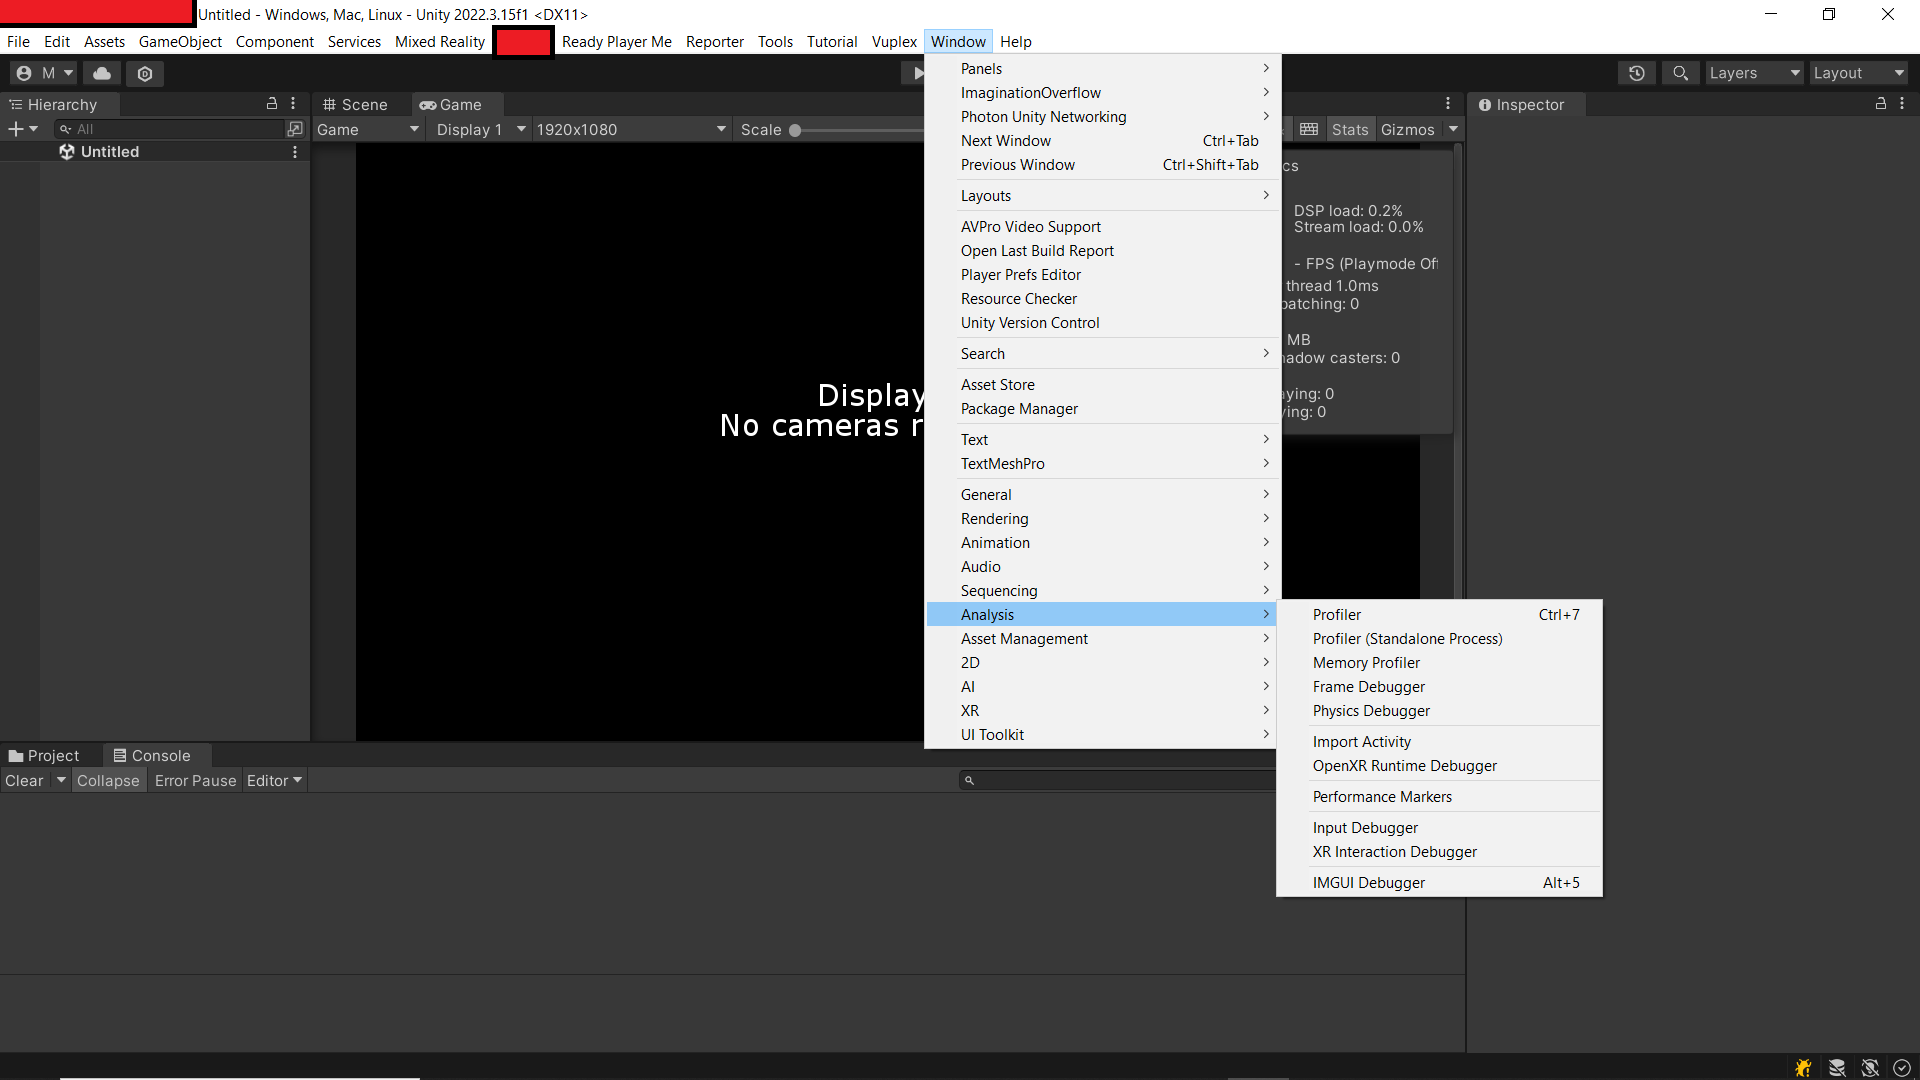
Task: Open the Untitled scene options kebab menu
Action: tap(295, 152)
